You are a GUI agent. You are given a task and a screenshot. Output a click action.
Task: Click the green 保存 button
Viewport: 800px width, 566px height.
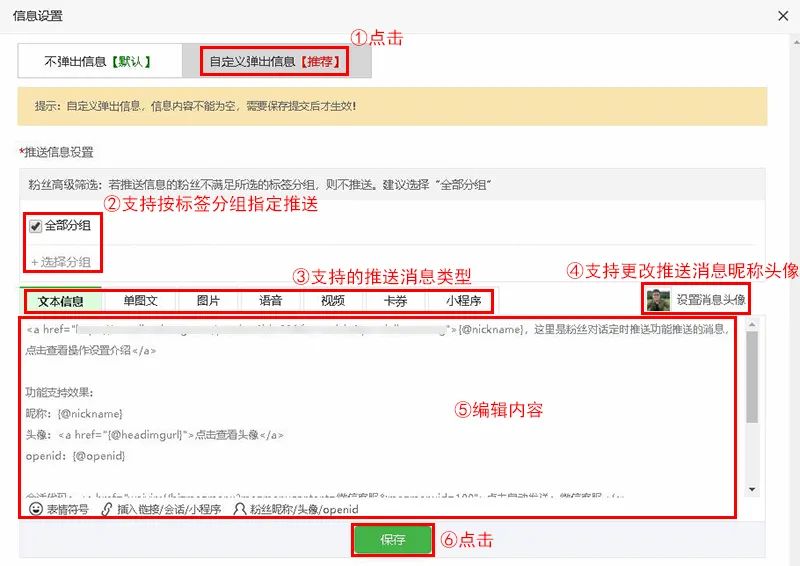(393, 539)
